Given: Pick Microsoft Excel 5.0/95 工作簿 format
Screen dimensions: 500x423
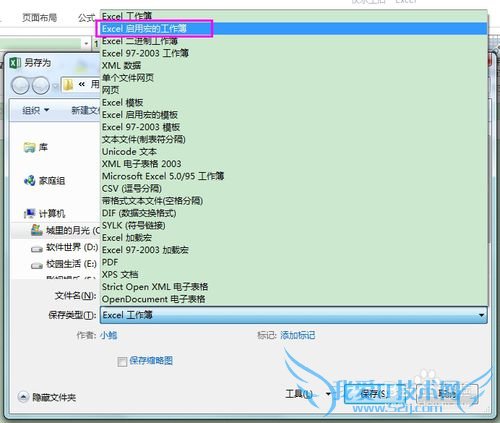Looking at the screenshot, I should (x=294, y=176).
